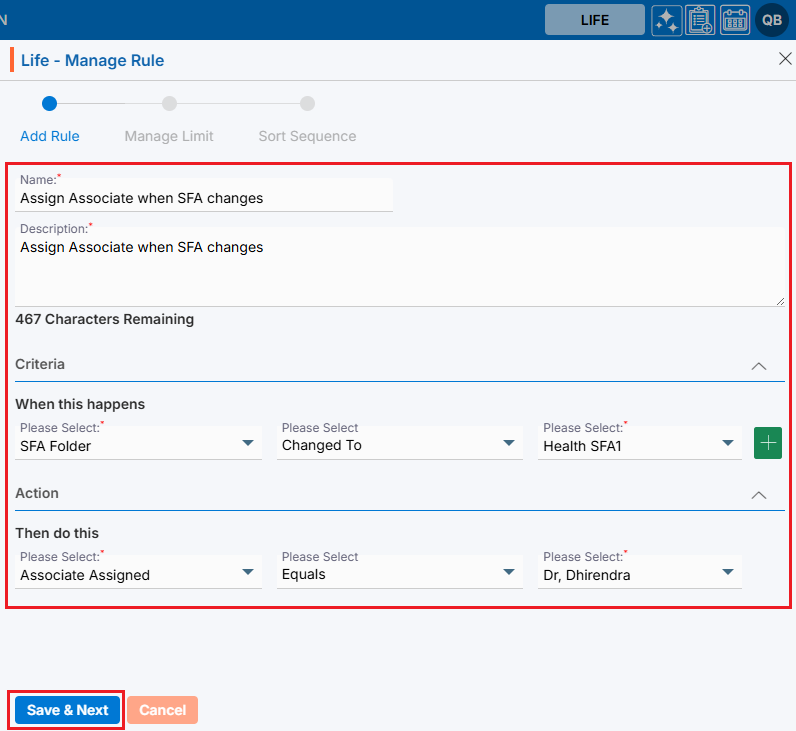Open the SFA Folder dropdown
This screenshot has width=796, height=731.
[138, 445]
